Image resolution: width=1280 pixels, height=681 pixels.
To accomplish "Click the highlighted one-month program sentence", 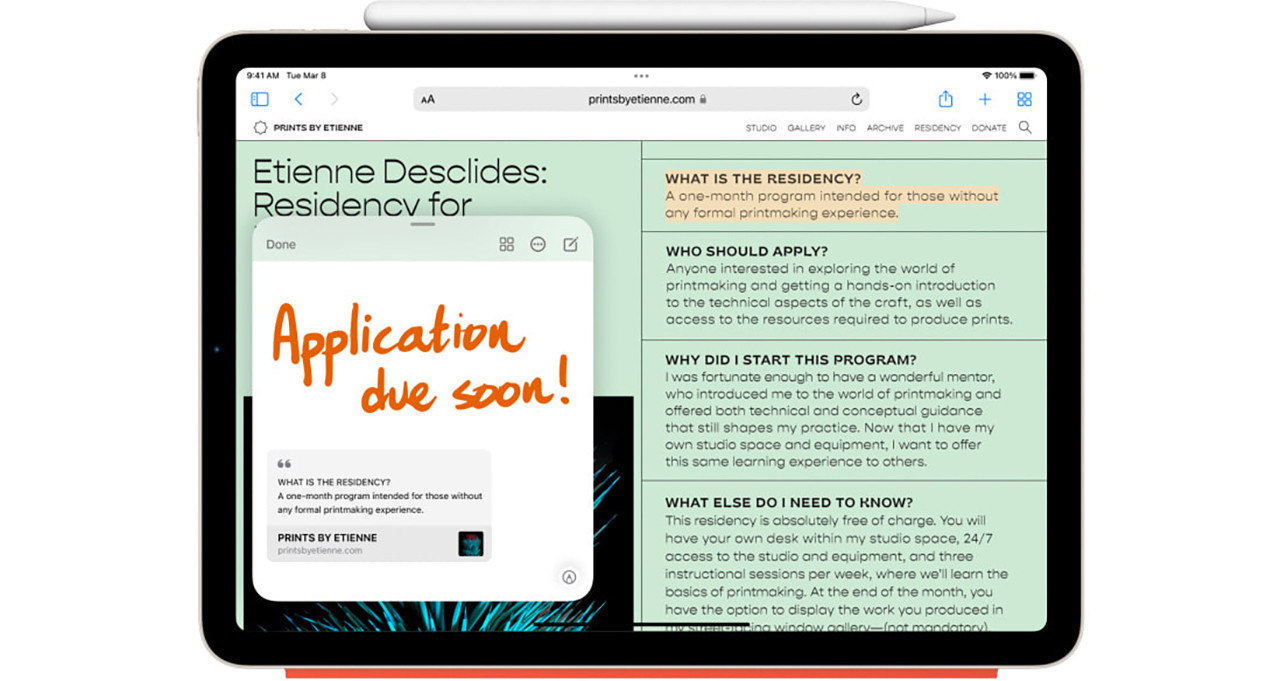I will 832,204.
